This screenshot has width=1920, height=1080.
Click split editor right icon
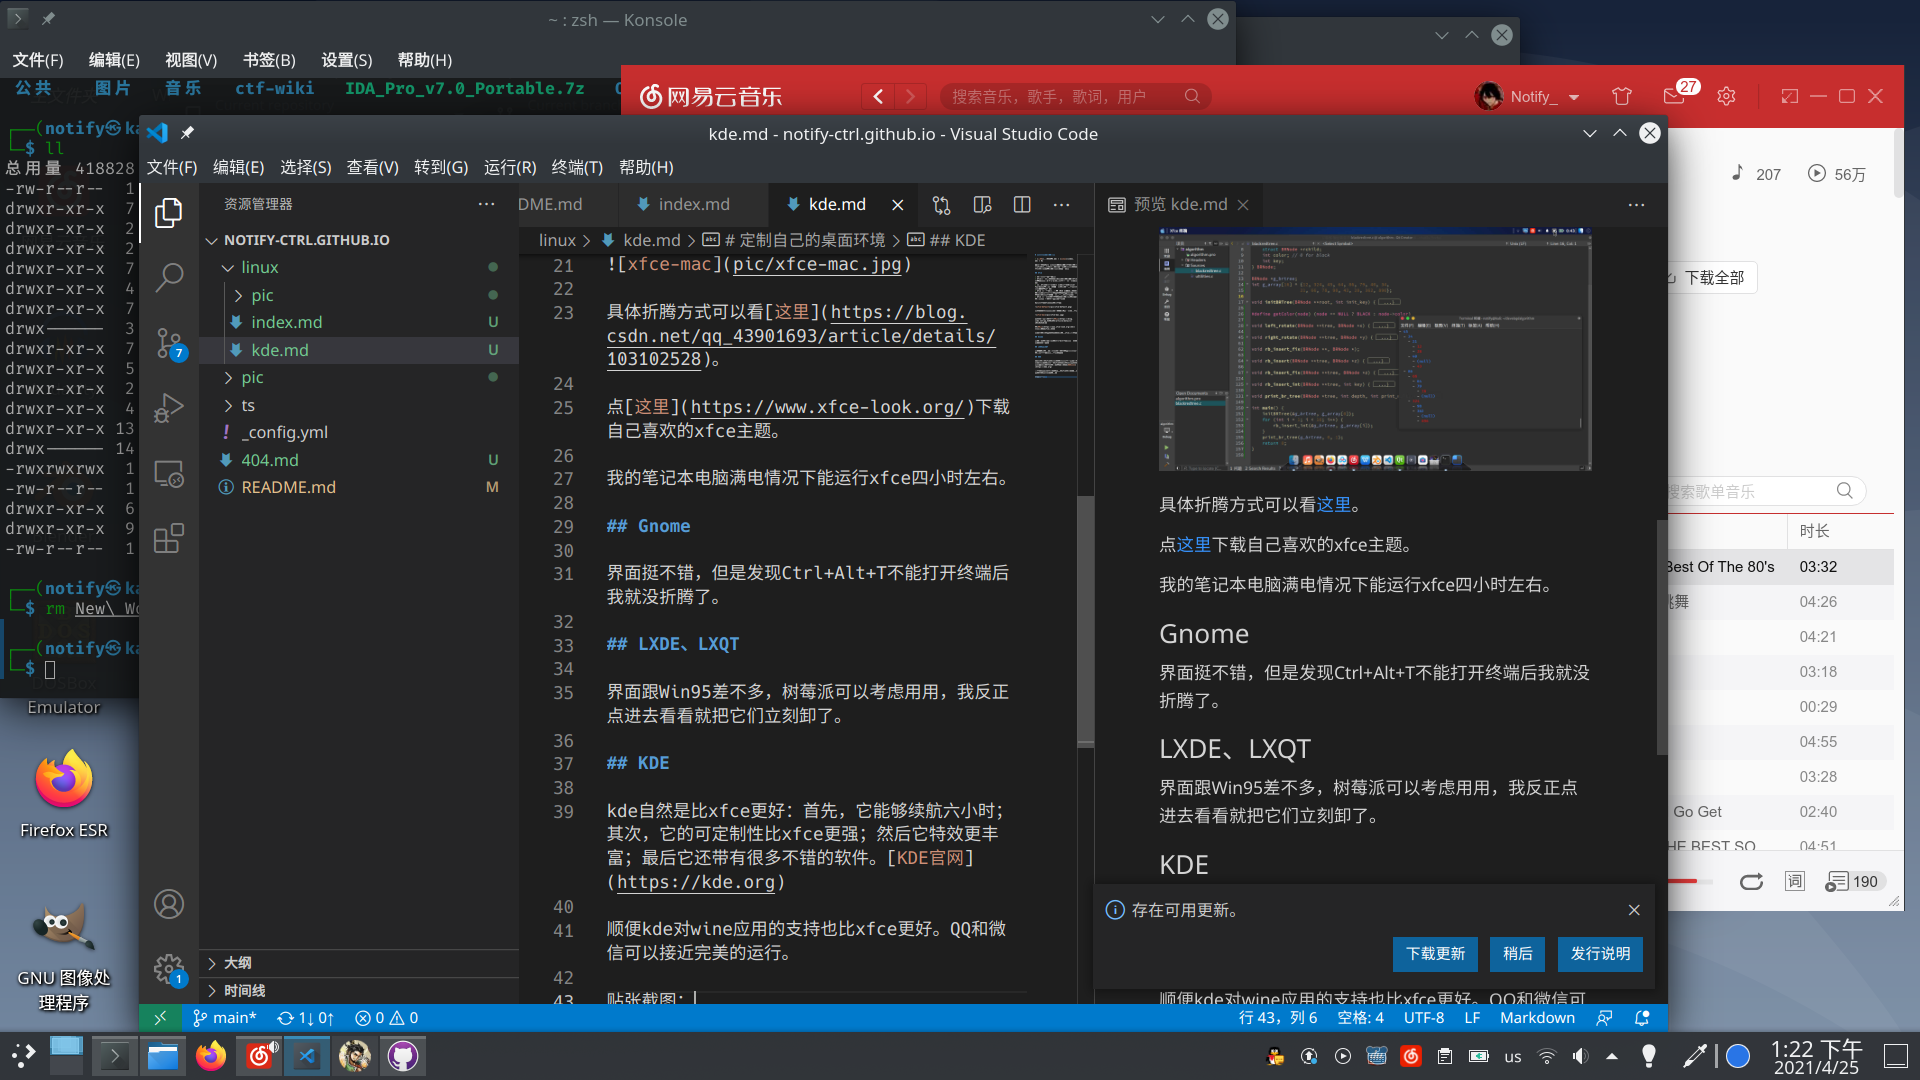1022,205
